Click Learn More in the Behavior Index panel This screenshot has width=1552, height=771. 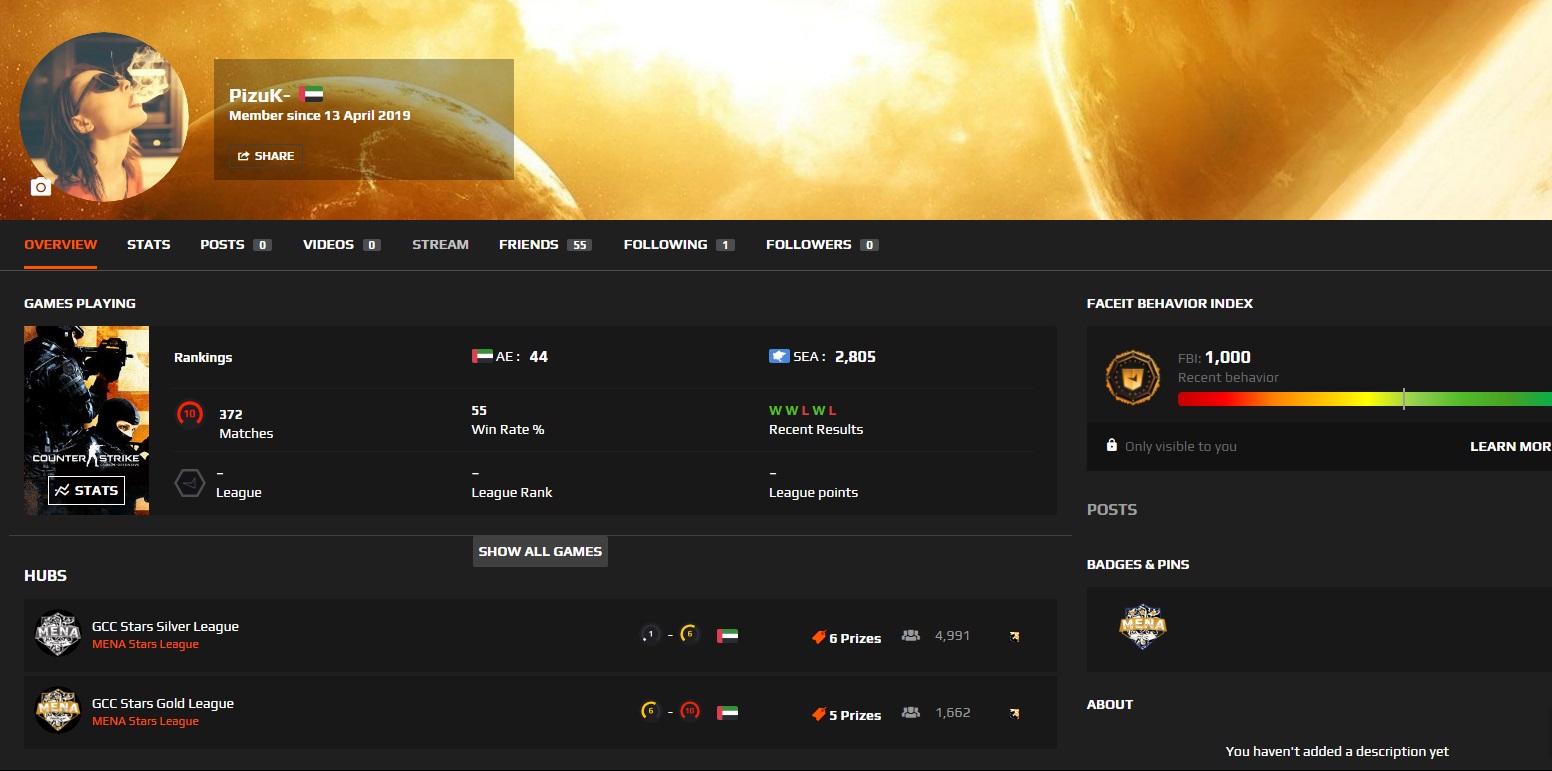click(x=1510, y=446)
